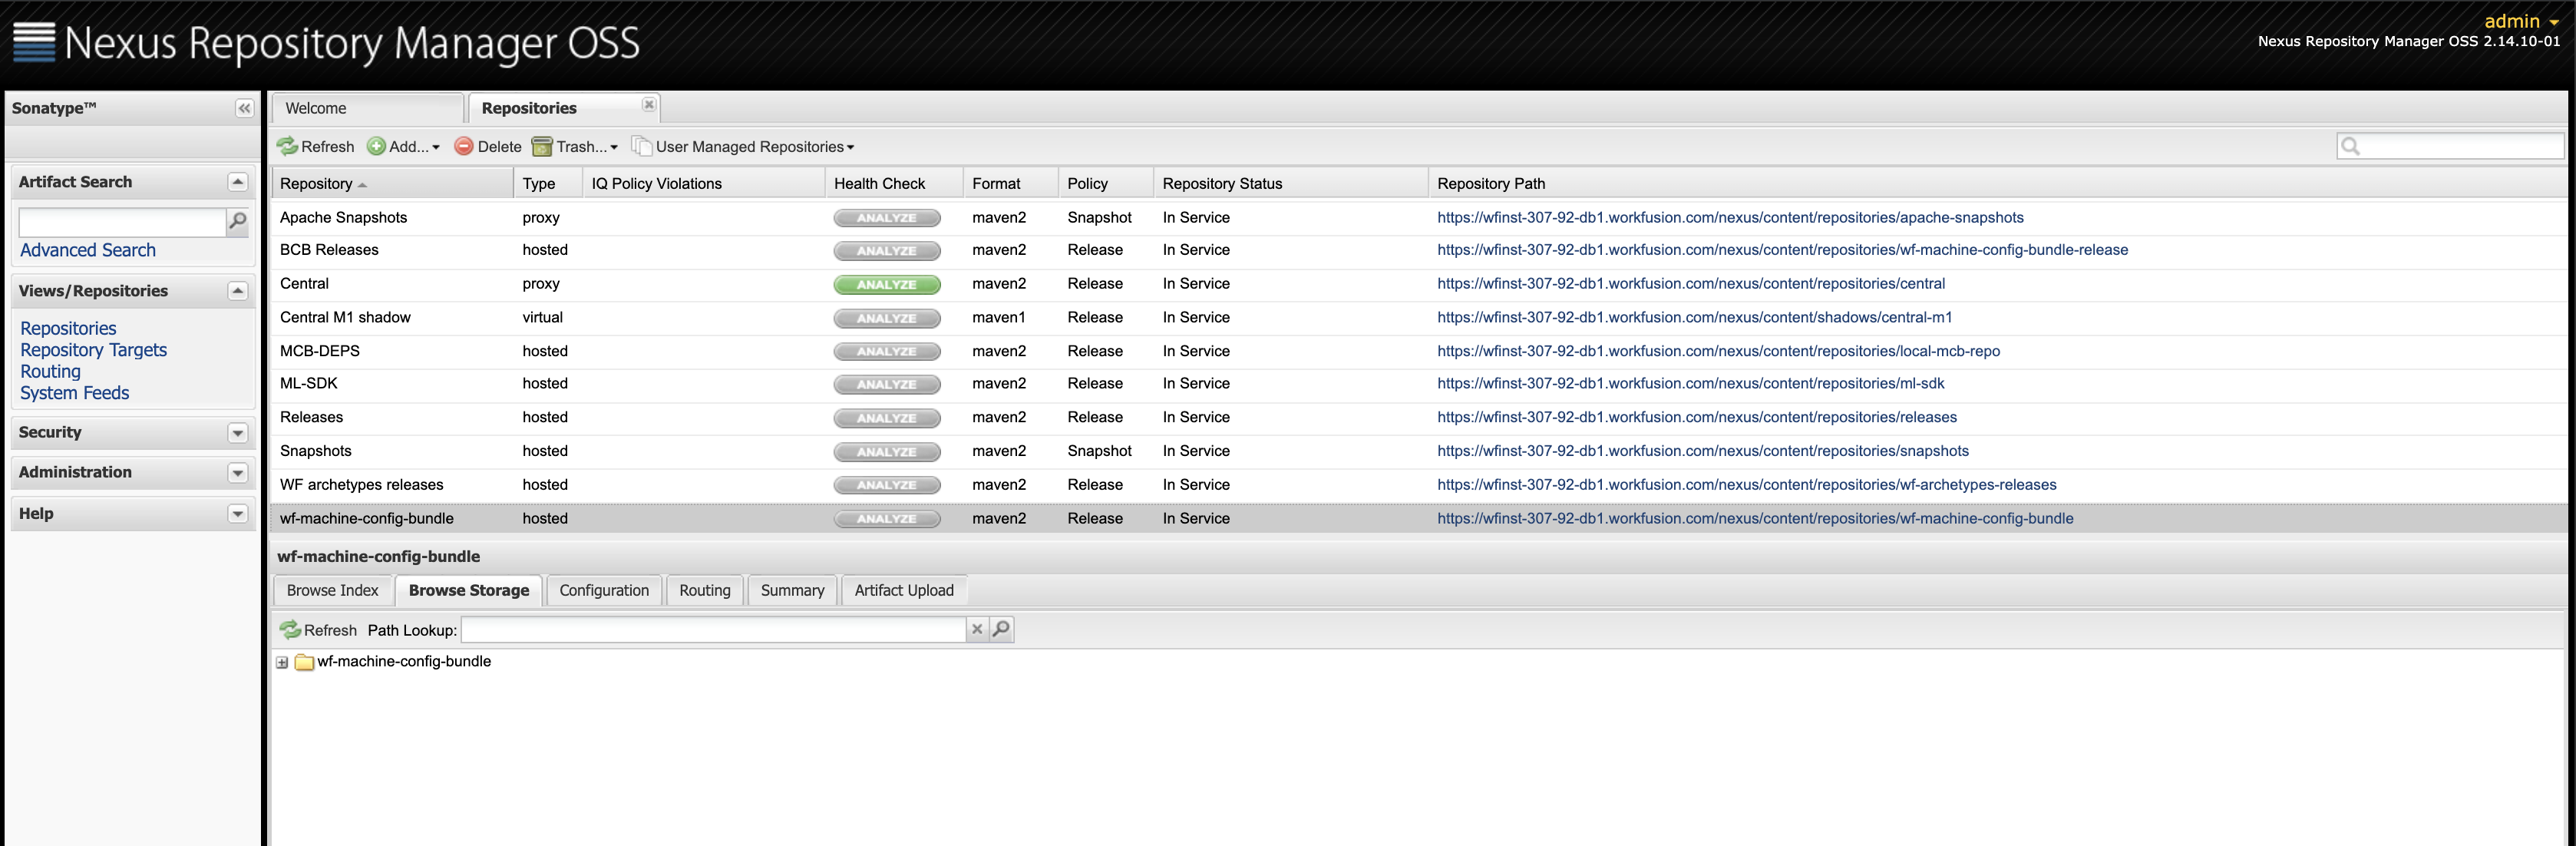
Task: Close the Repositories tab
Action: (649, 104)
